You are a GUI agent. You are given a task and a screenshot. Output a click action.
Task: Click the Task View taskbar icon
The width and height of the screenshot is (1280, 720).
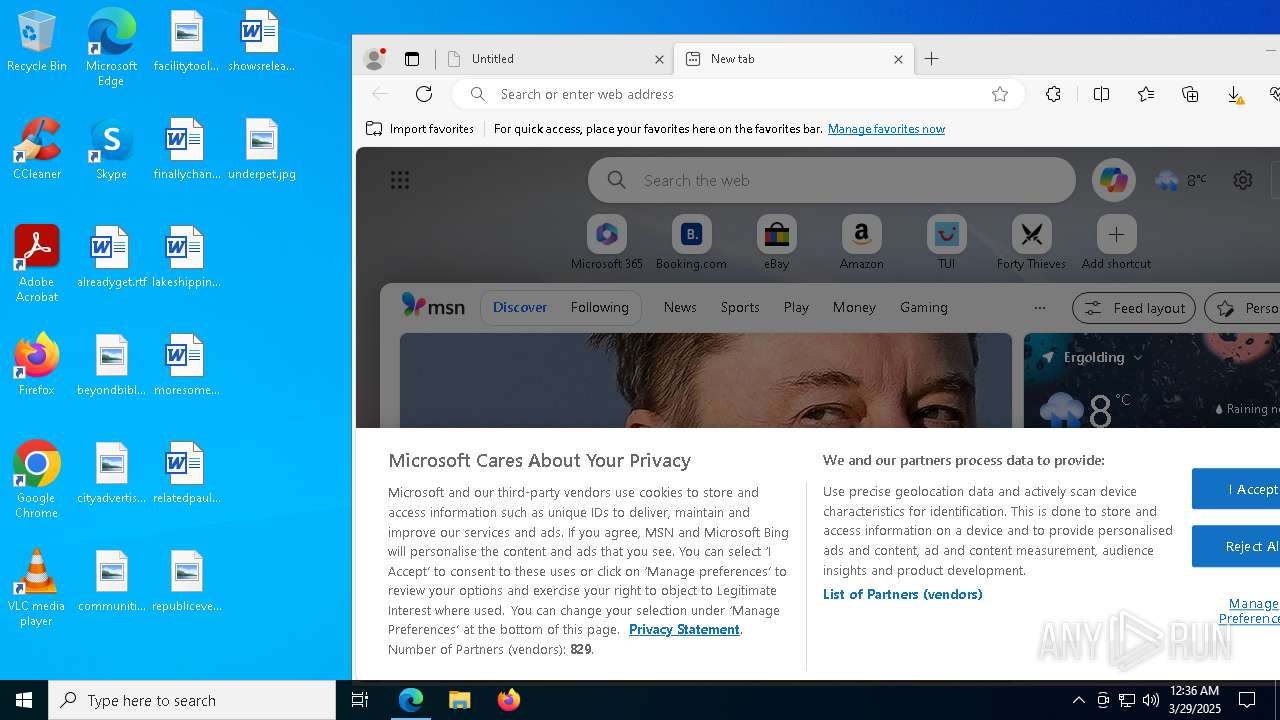[x=360, y=700]
